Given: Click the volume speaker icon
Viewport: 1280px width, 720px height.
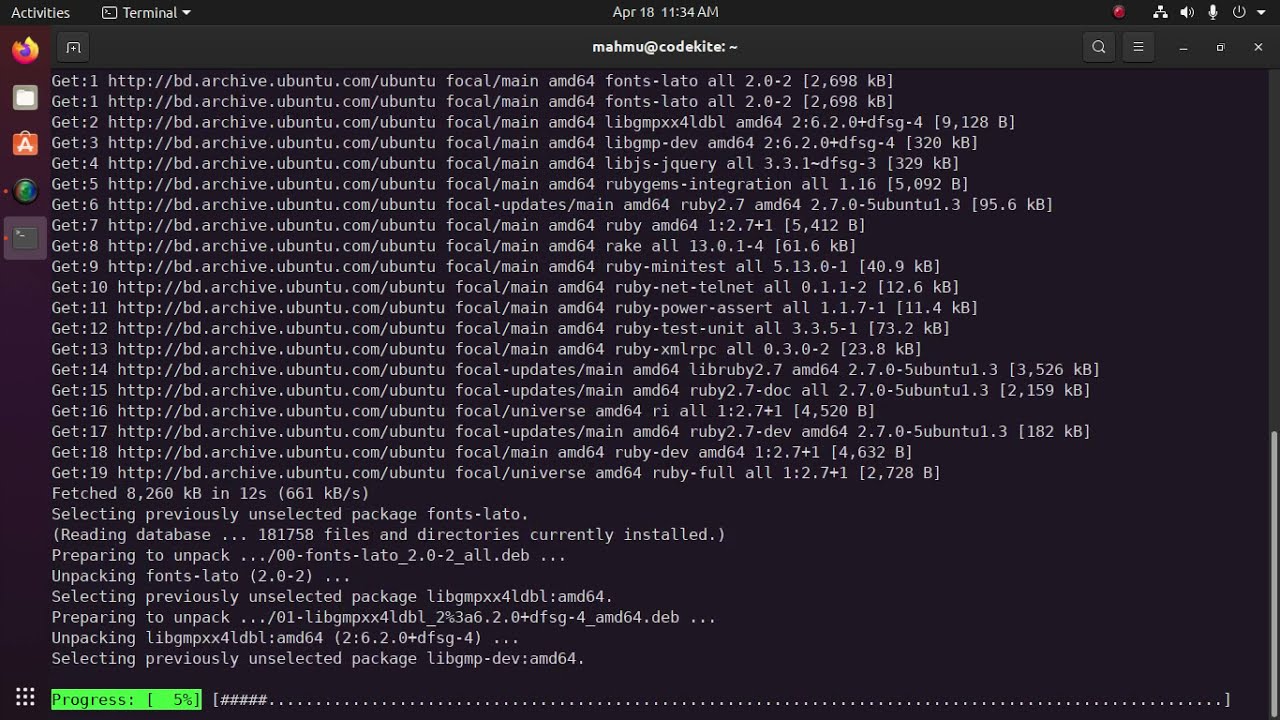Looking at the screenshot, I should [1187, 12].
